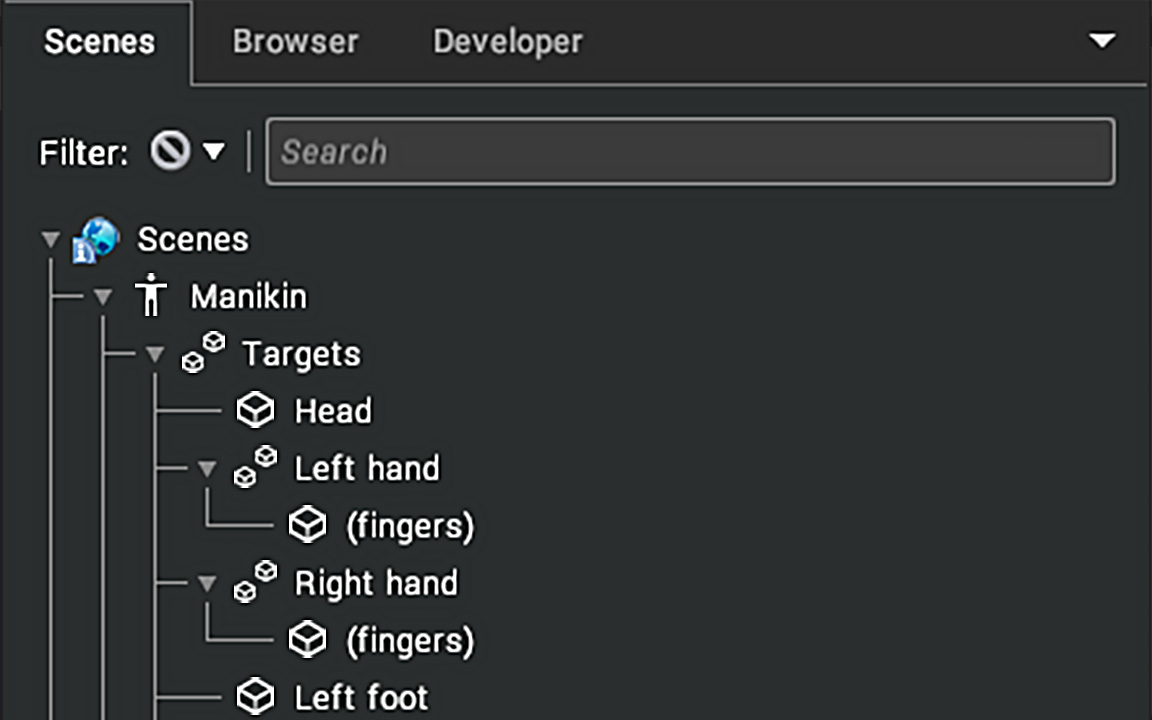This screenshot has width=1152, height=720.
Task: Click the Head cube icon
Action: (x=256, y=410)
